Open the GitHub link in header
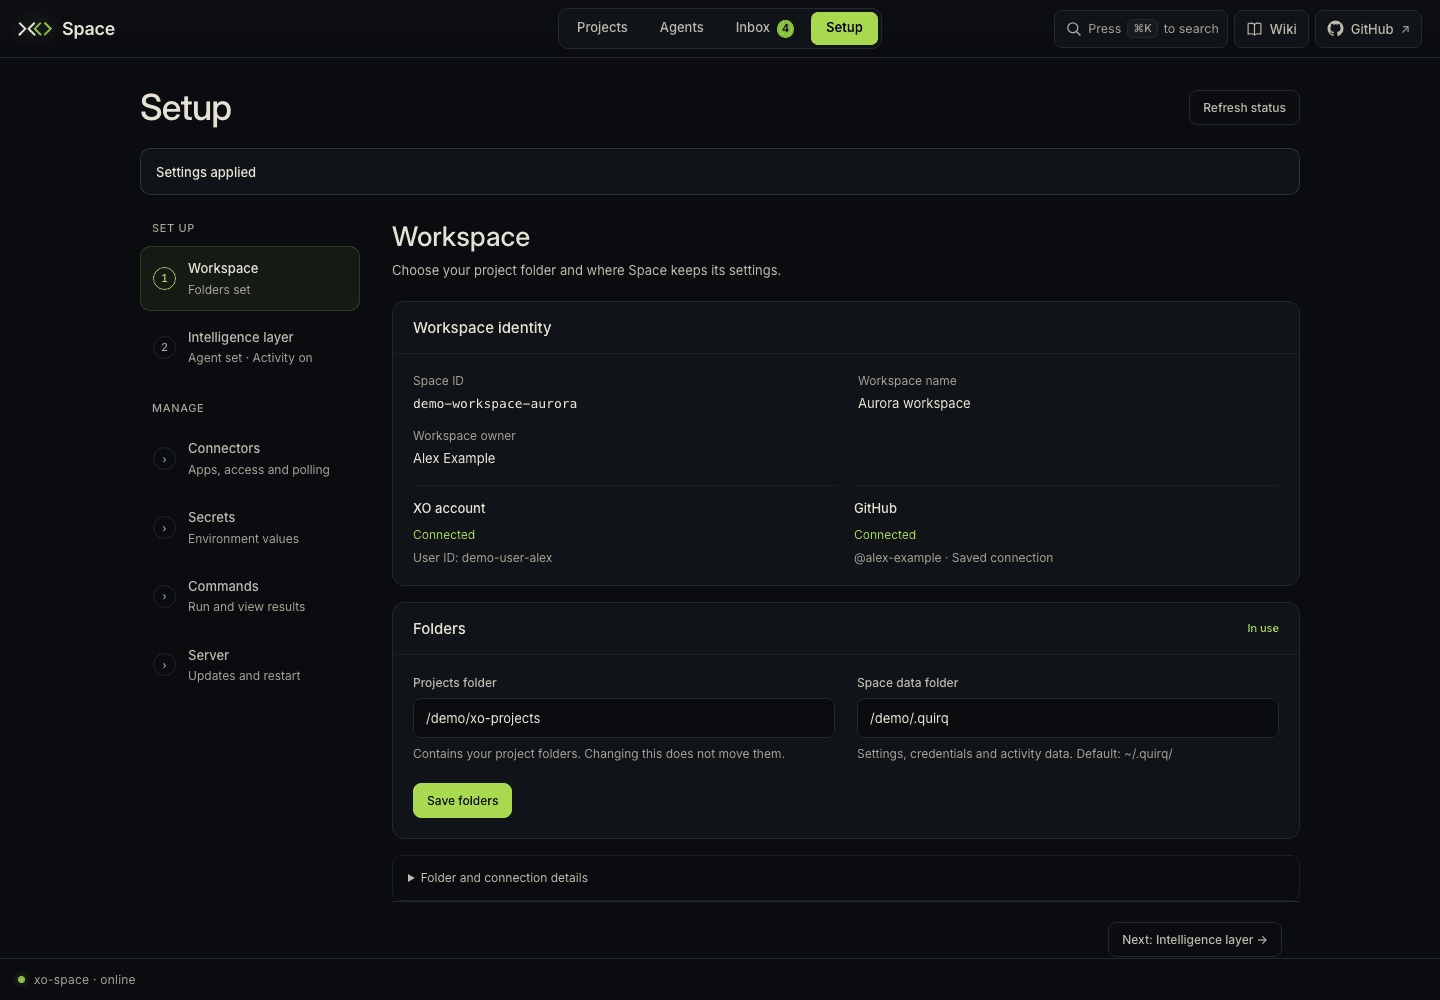 point(1368,29)
